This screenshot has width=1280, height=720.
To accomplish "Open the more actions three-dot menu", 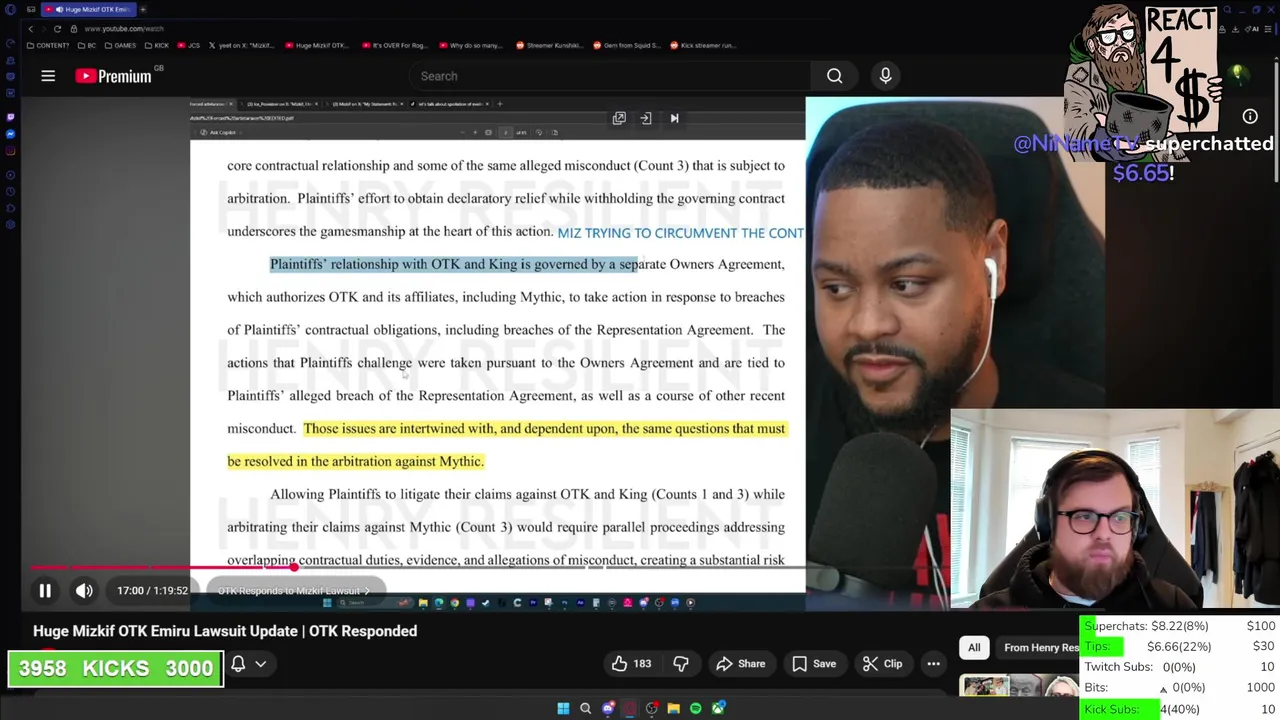I will [933, 664].
